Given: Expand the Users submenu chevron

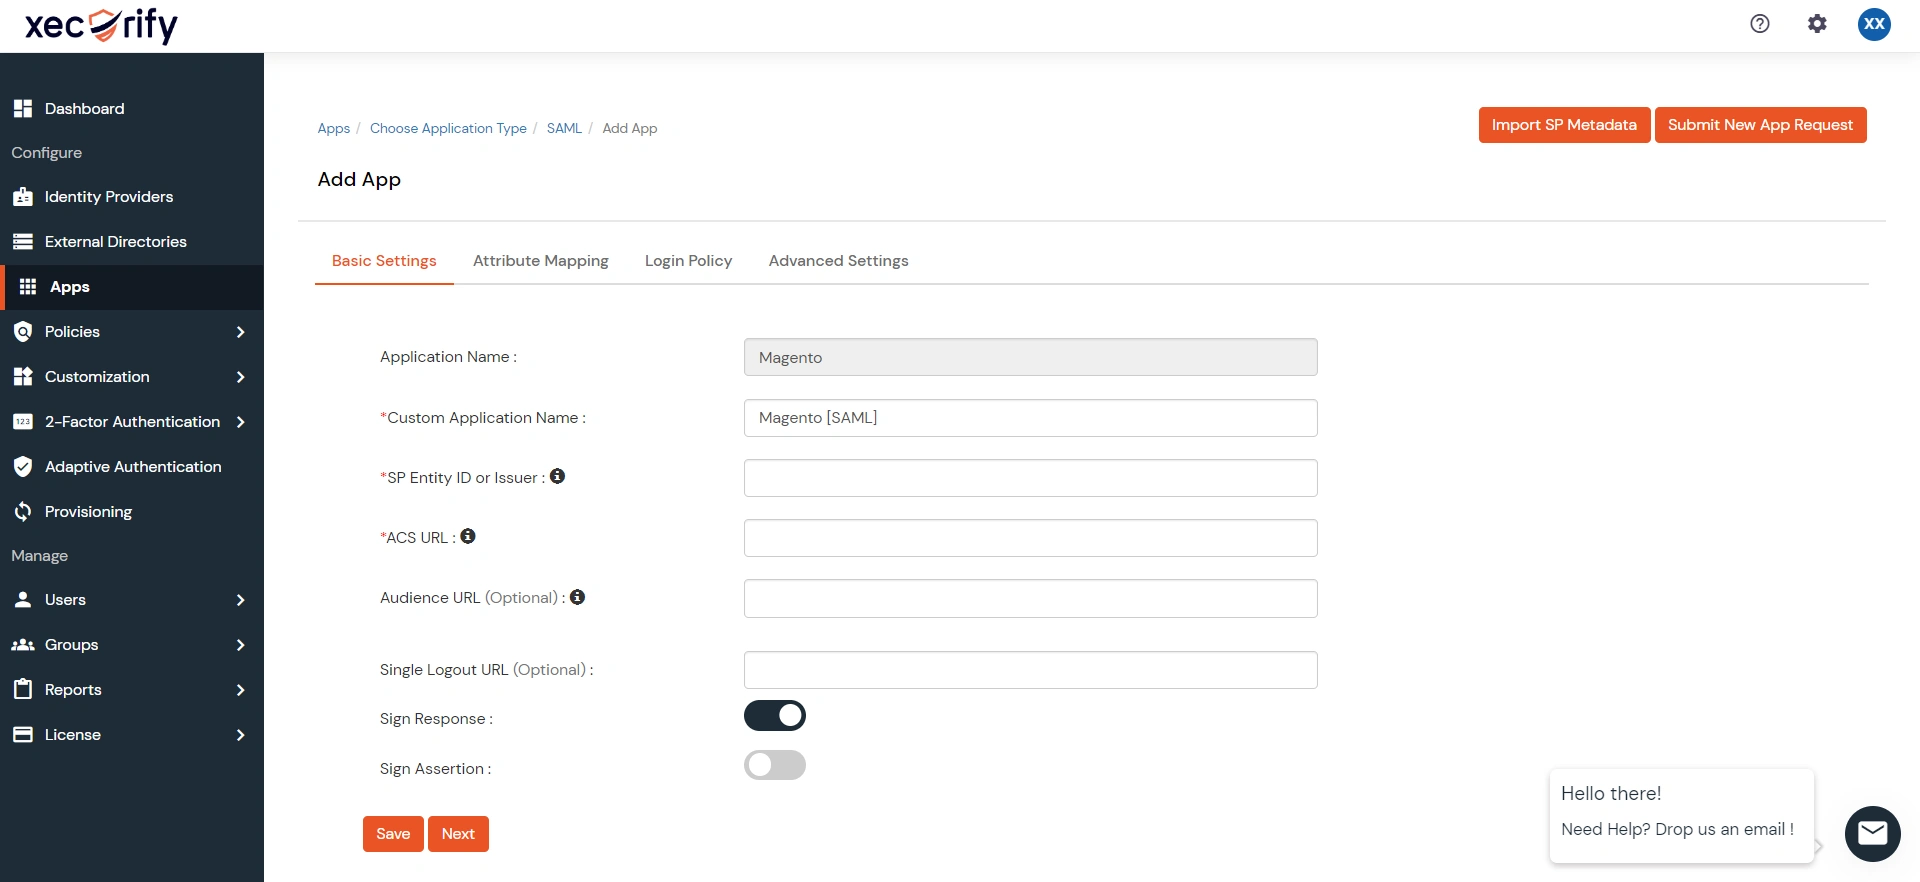Looking at the screenshot, I should (x=241, y=600).
